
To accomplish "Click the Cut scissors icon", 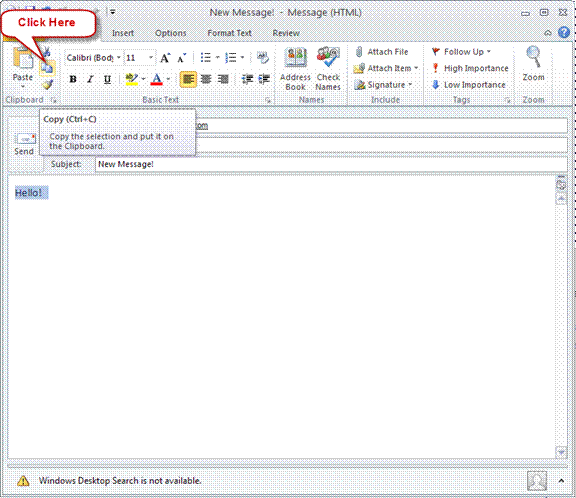I will [46, 52].
